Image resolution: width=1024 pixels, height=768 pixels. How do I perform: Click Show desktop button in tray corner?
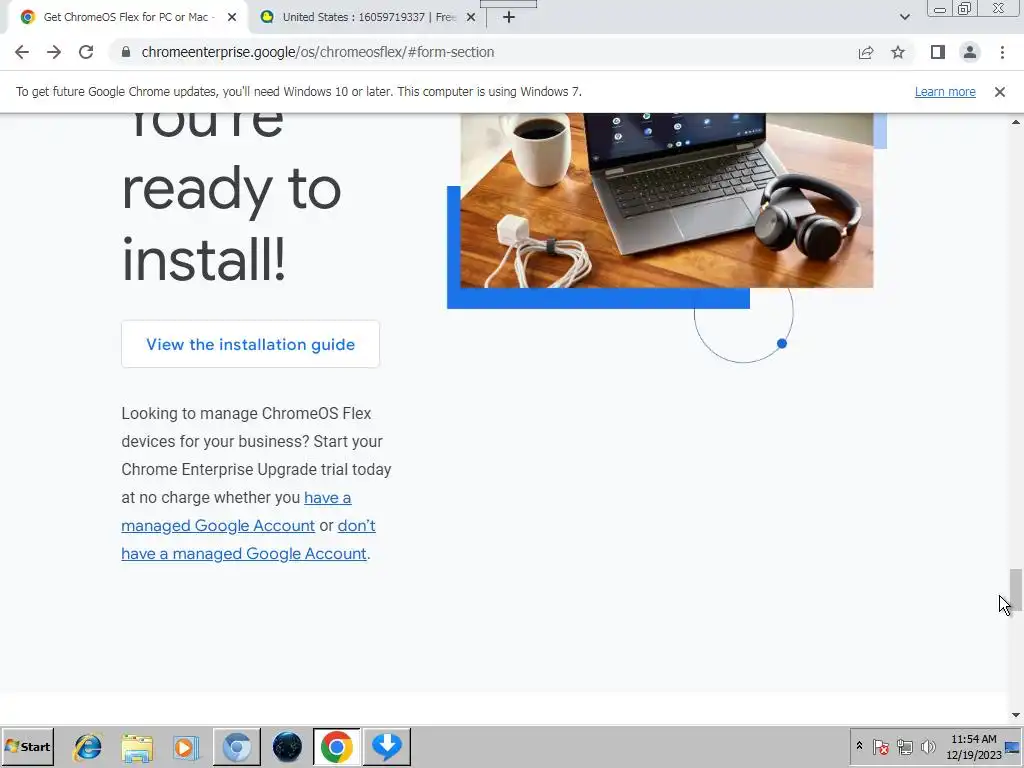(1014, 746)
